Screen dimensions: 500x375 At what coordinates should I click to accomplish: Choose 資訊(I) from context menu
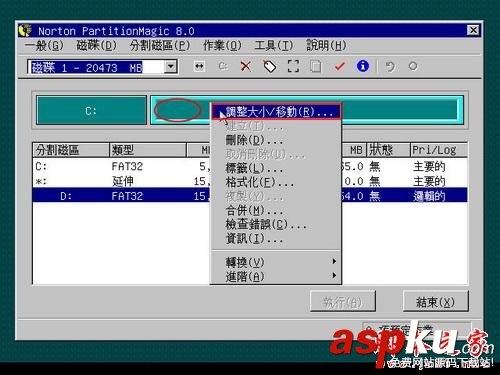(276, 238)
